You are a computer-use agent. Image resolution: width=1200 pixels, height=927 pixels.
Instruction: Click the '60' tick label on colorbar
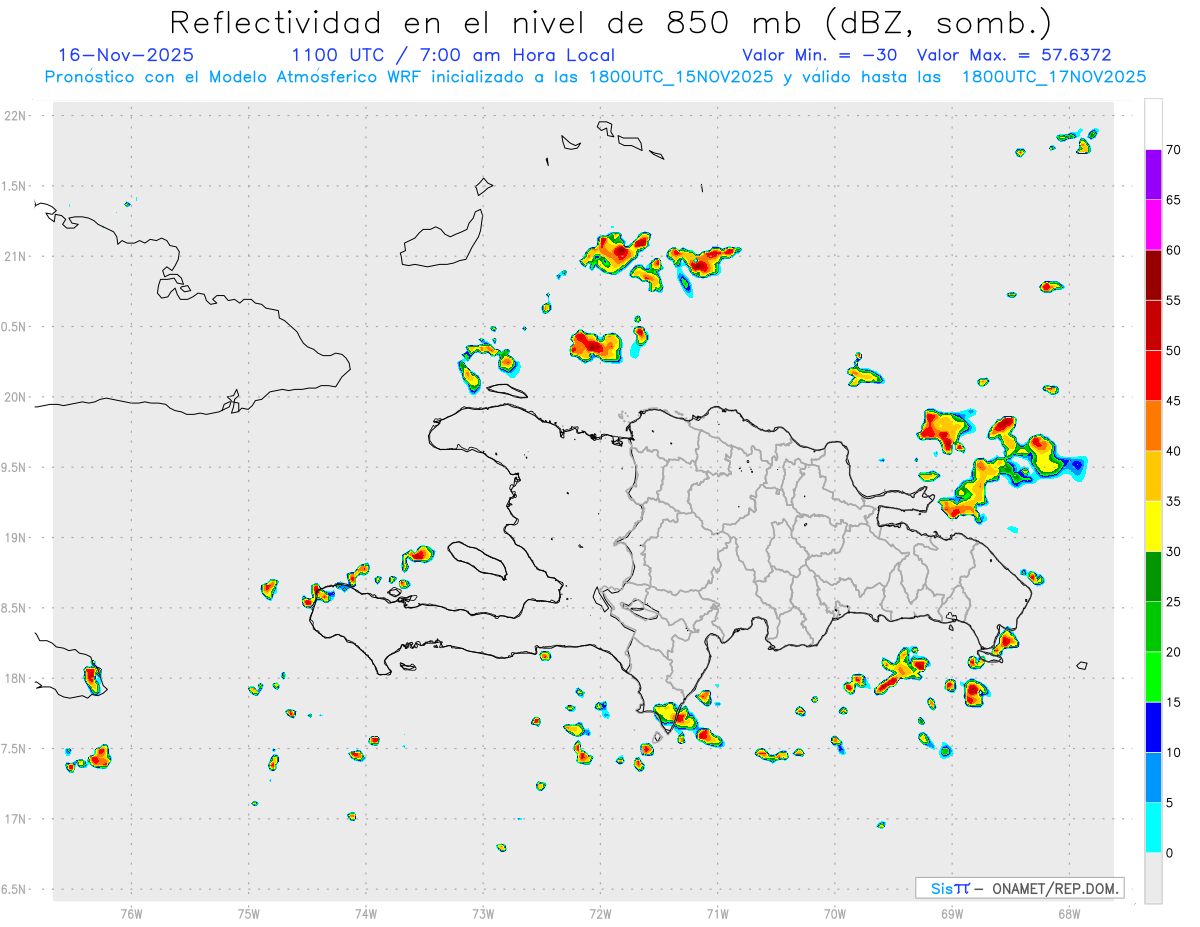pos(1174,250)
